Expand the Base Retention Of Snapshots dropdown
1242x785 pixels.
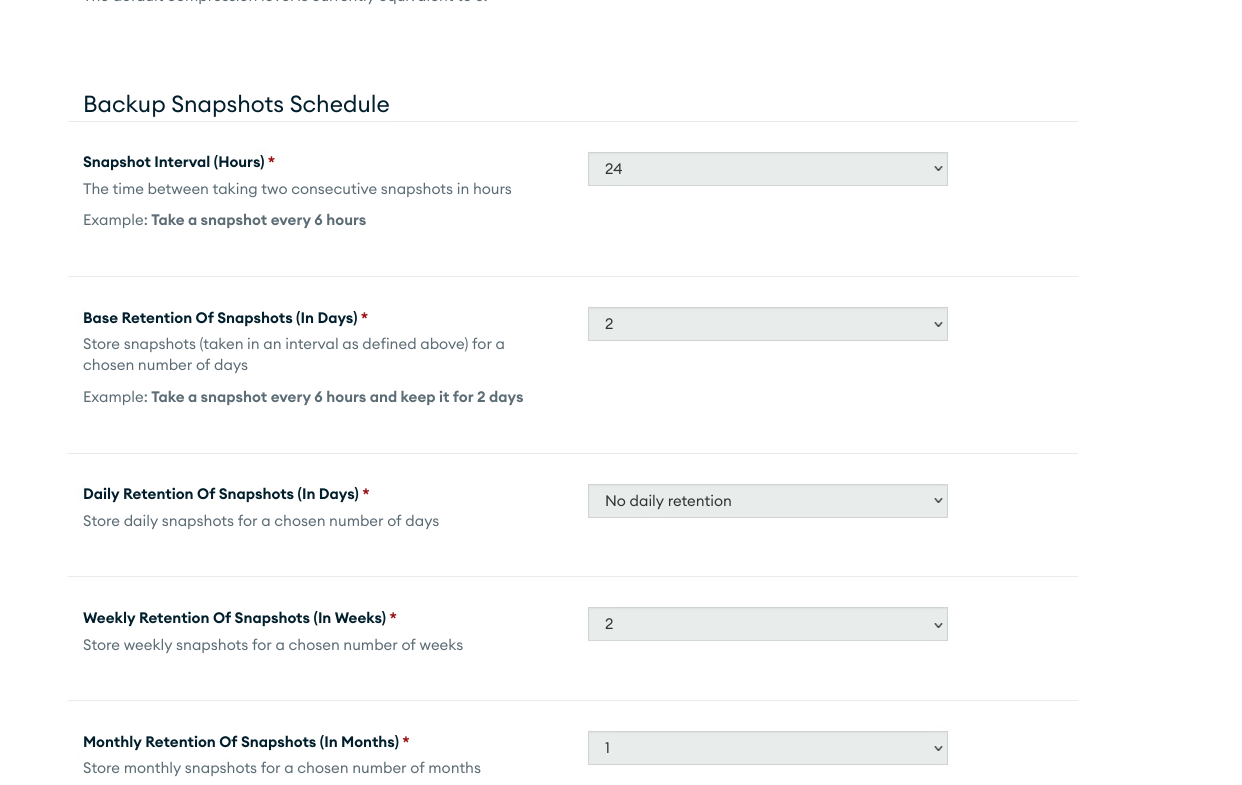click(767, 324)
